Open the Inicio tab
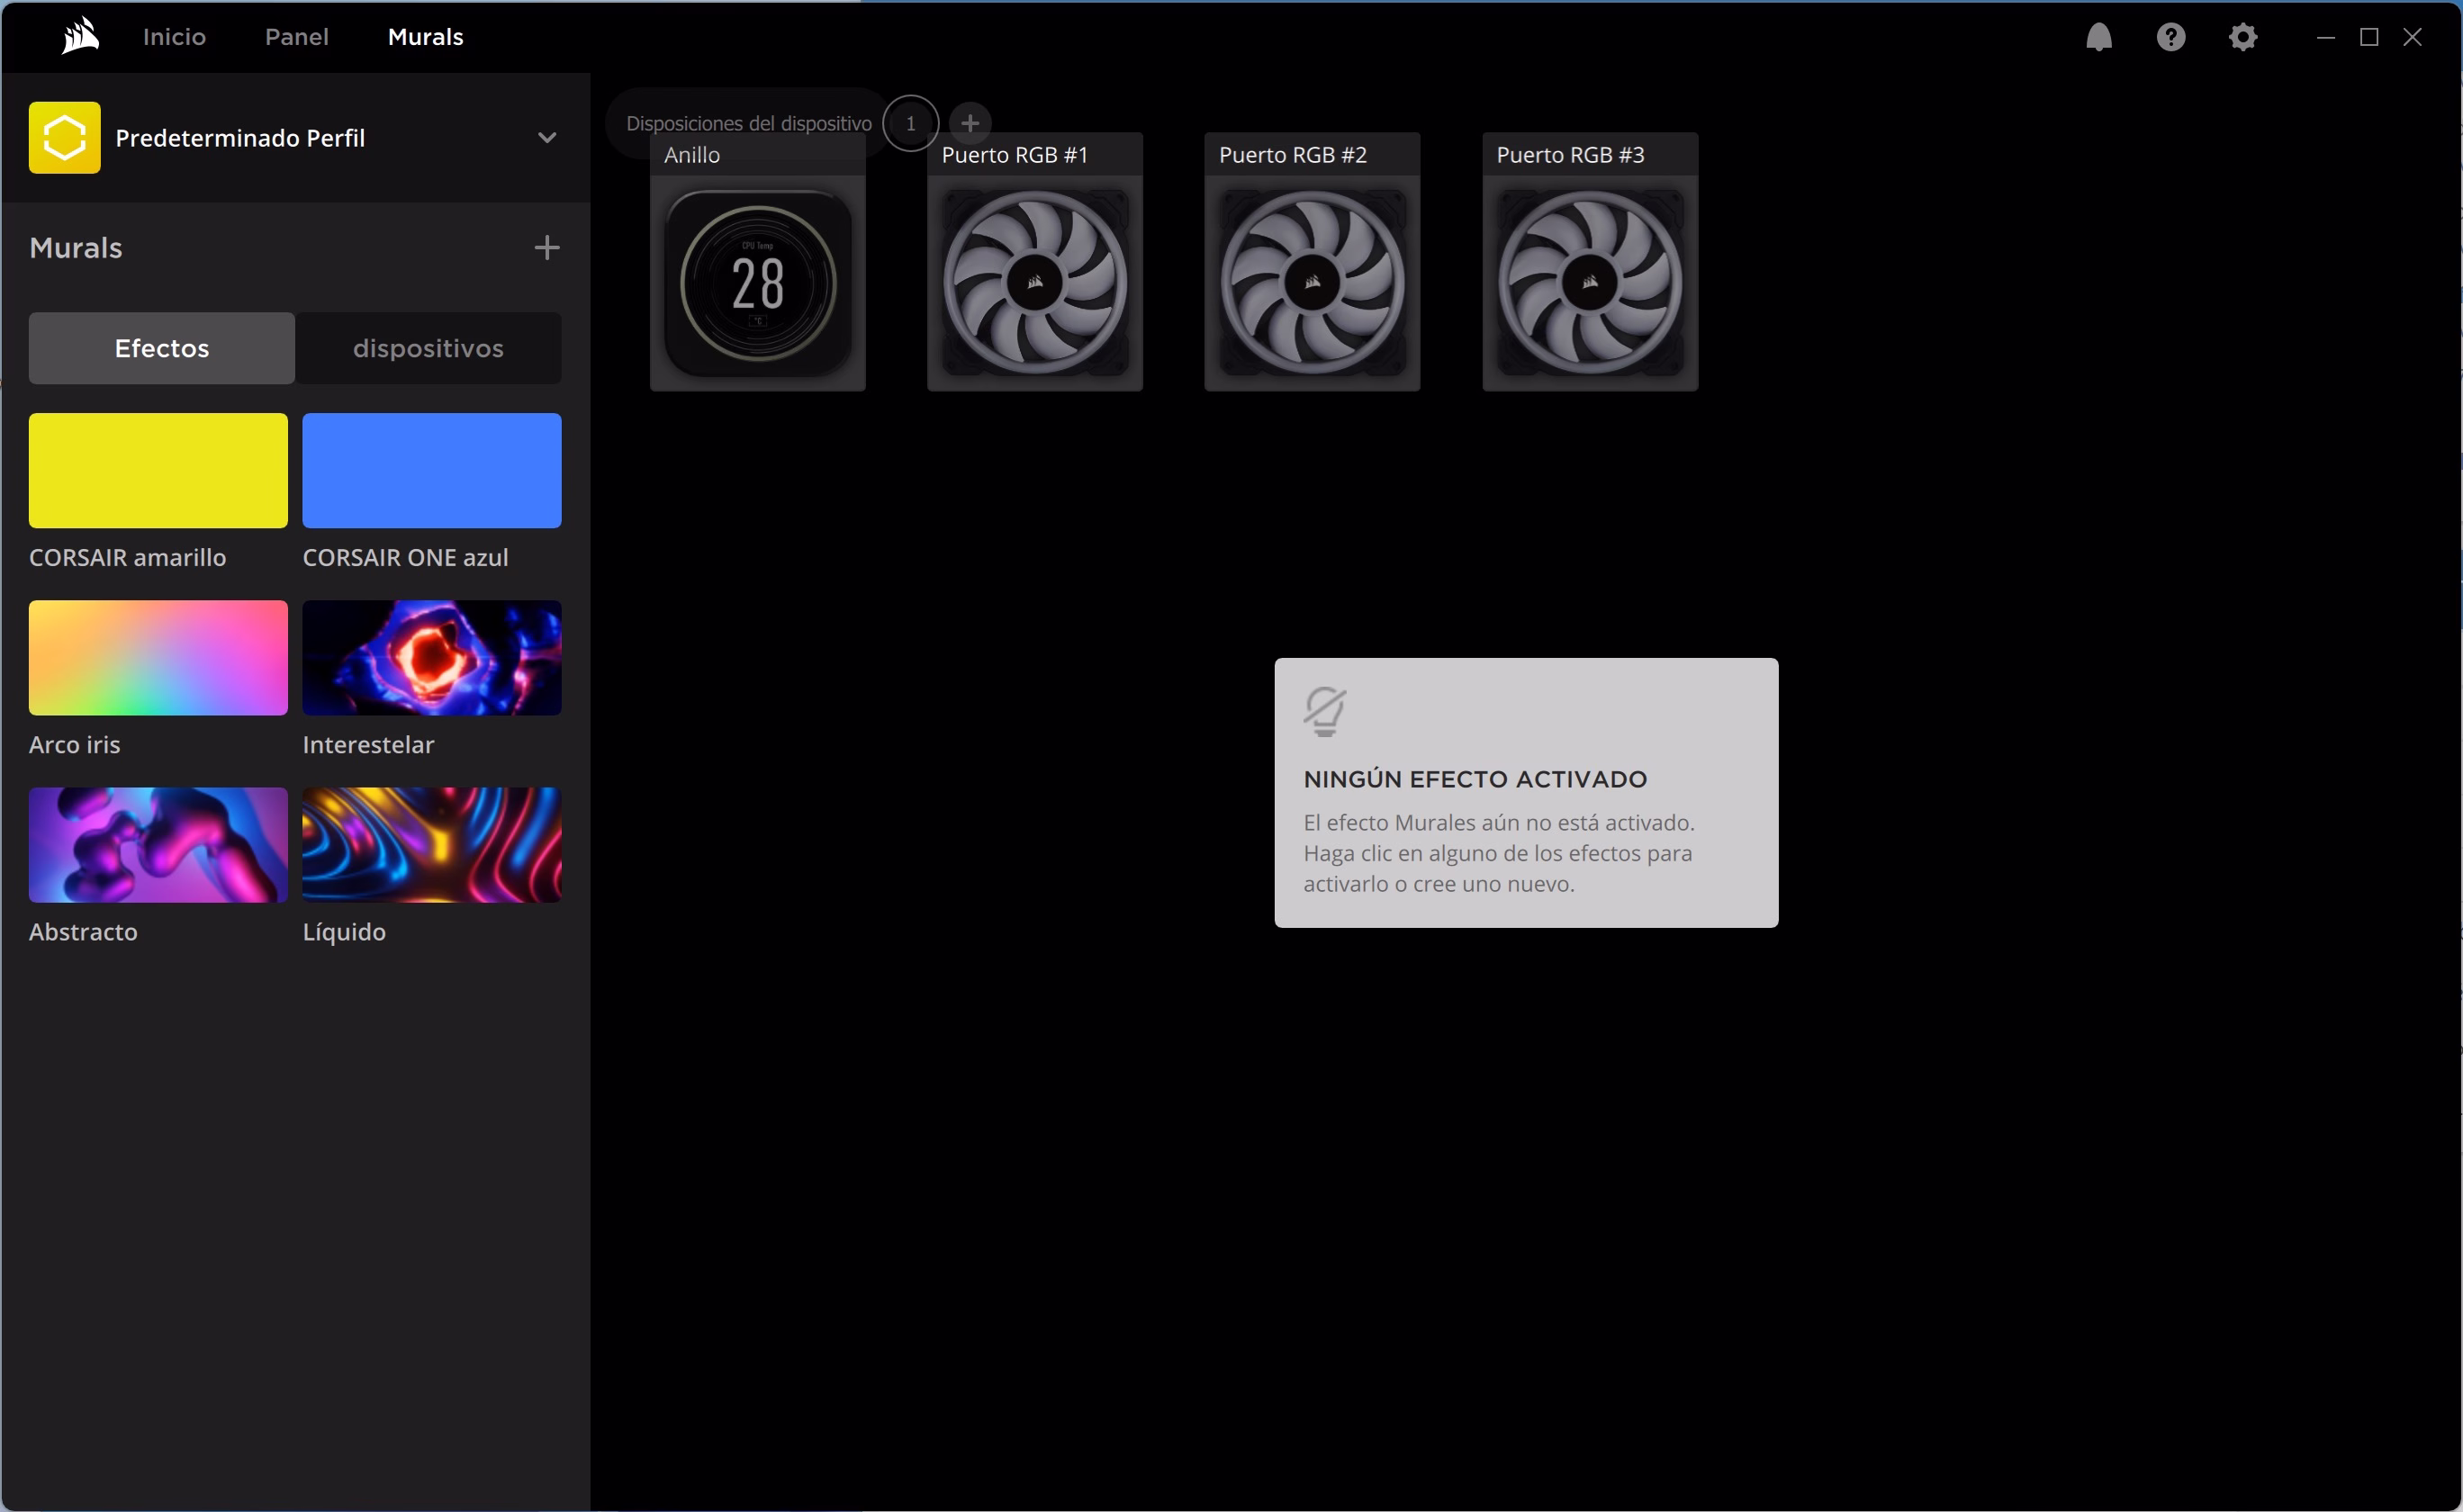This screenshot has height=1512, width=2463. tap(174, 37)
